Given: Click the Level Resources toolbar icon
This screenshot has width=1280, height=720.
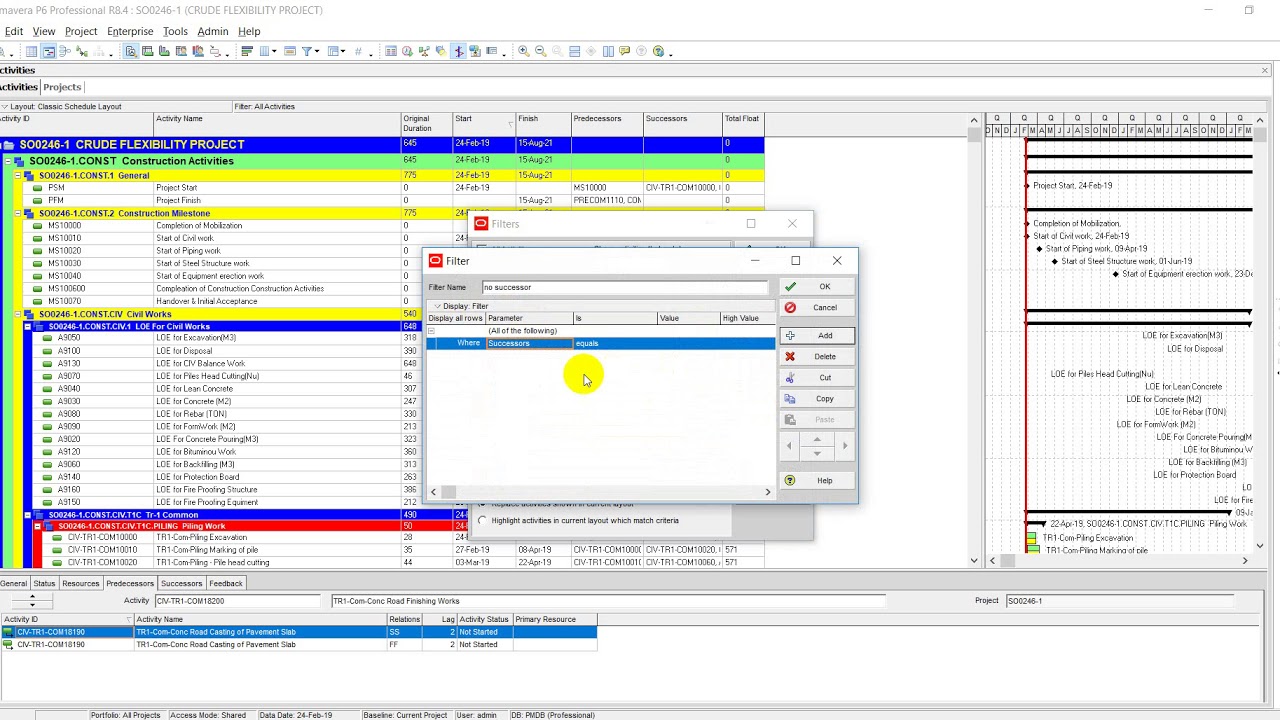Looking at the screenshot, I should (423, 51).
